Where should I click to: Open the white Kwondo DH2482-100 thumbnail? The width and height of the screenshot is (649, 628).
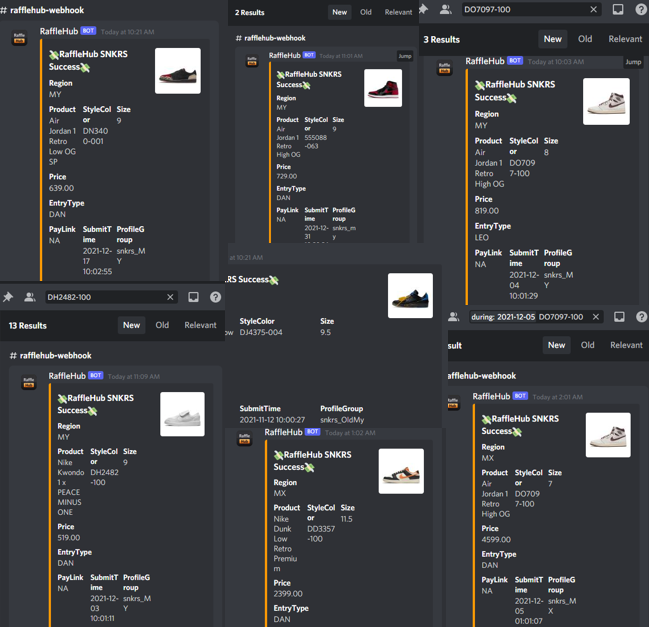click(182, 414)
